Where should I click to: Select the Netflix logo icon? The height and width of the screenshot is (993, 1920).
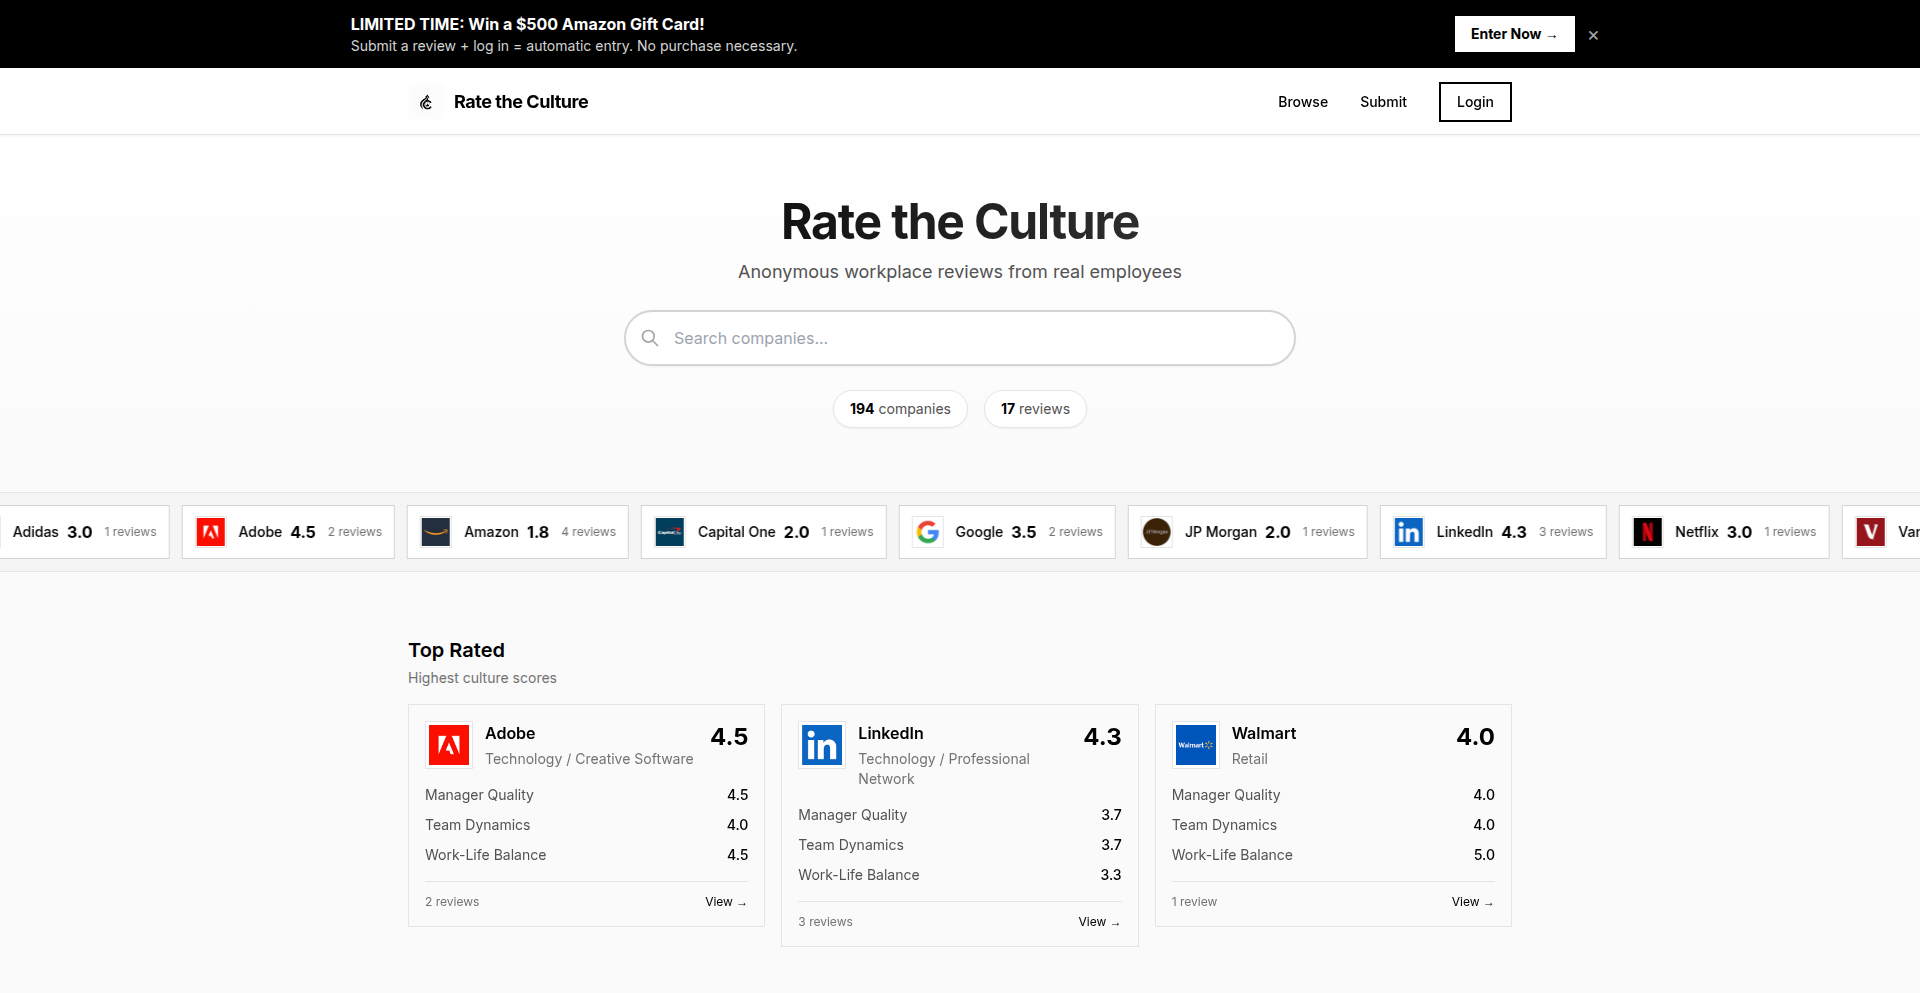[x=1647, y=531]
